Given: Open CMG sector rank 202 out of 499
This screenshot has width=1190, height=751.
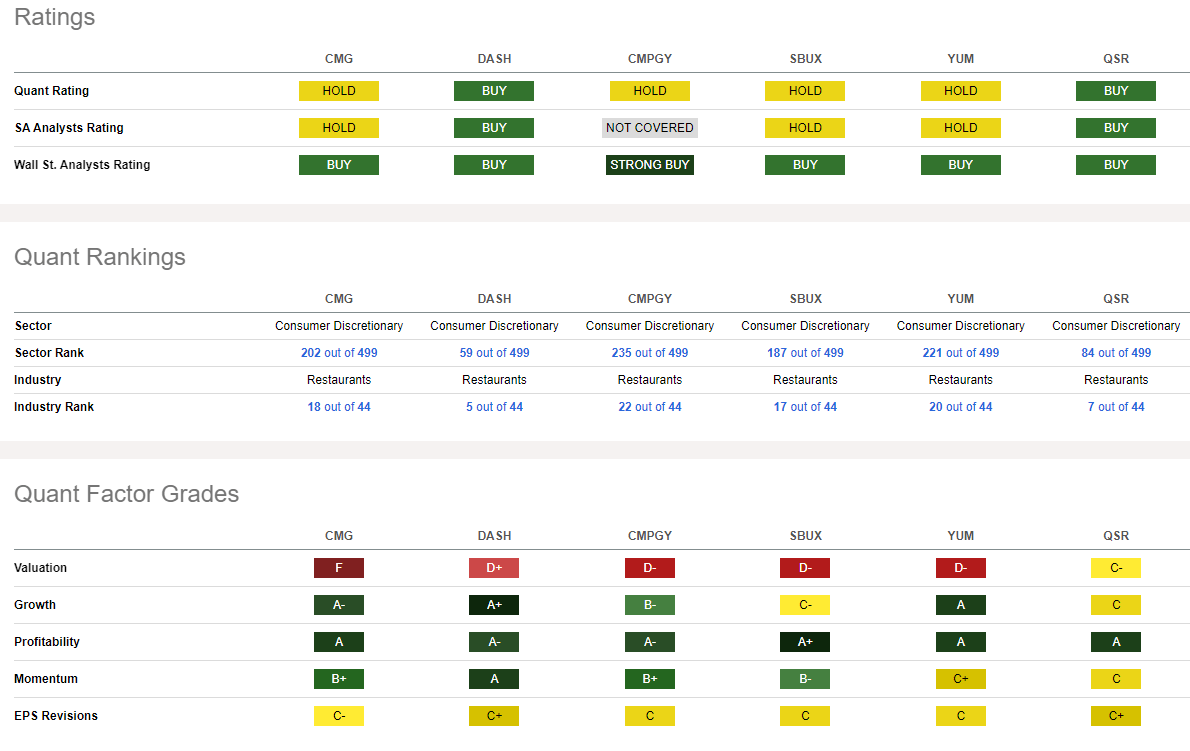Looking at the screenshot, I should 339,353.
